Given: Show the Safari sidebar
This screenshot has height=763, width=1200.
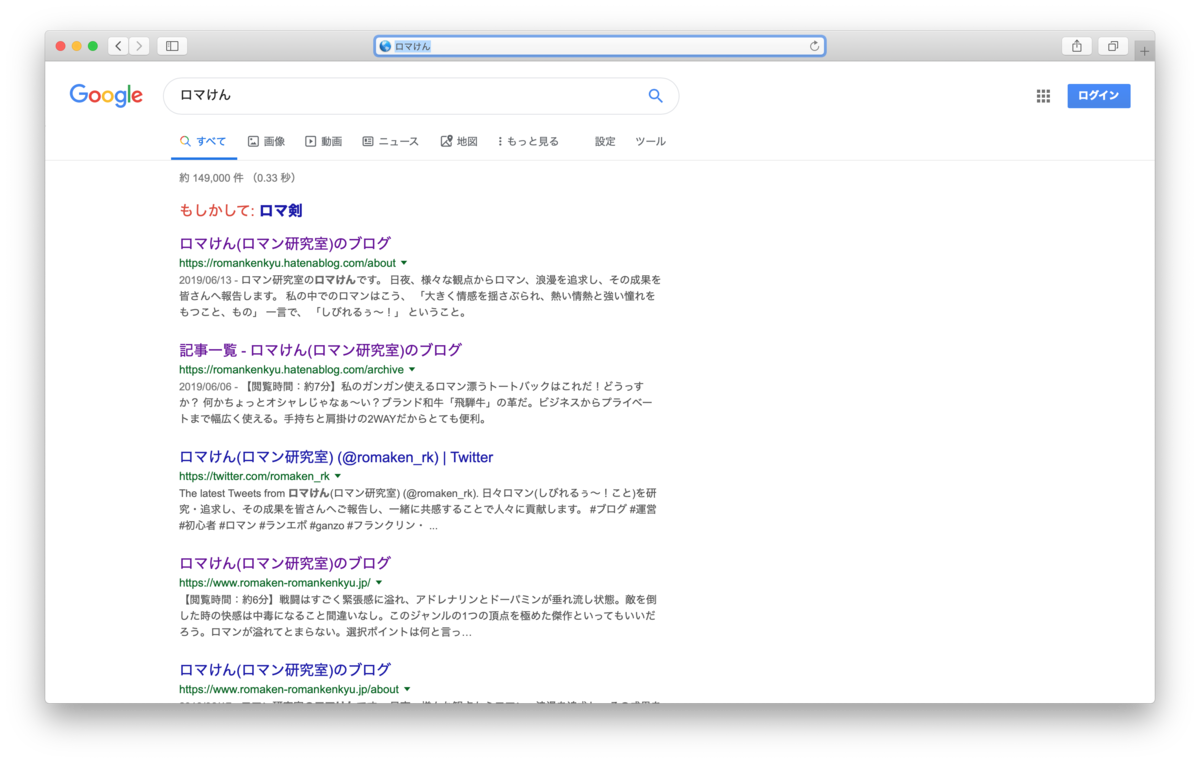Looking at the screenshot, I should [x=172, y=46].
